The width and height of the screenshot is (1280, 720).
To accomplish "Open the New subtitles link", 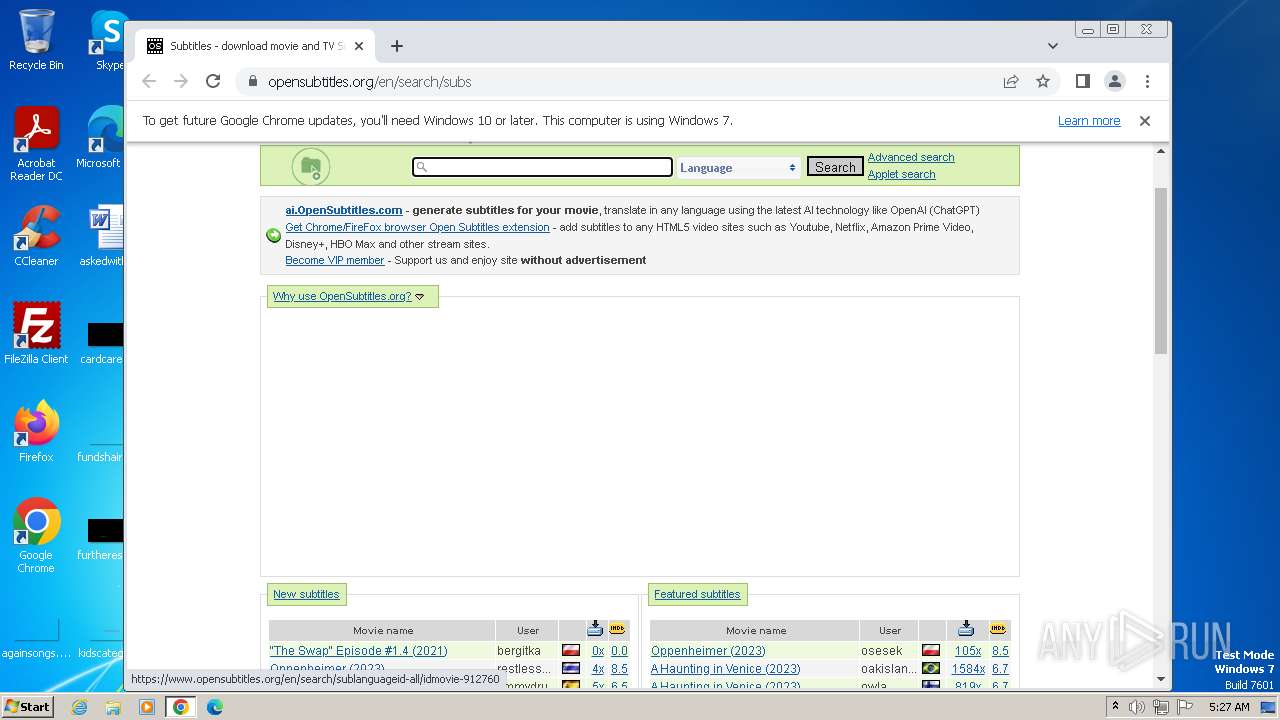I will pyautogui.click(x=306, y=594).
